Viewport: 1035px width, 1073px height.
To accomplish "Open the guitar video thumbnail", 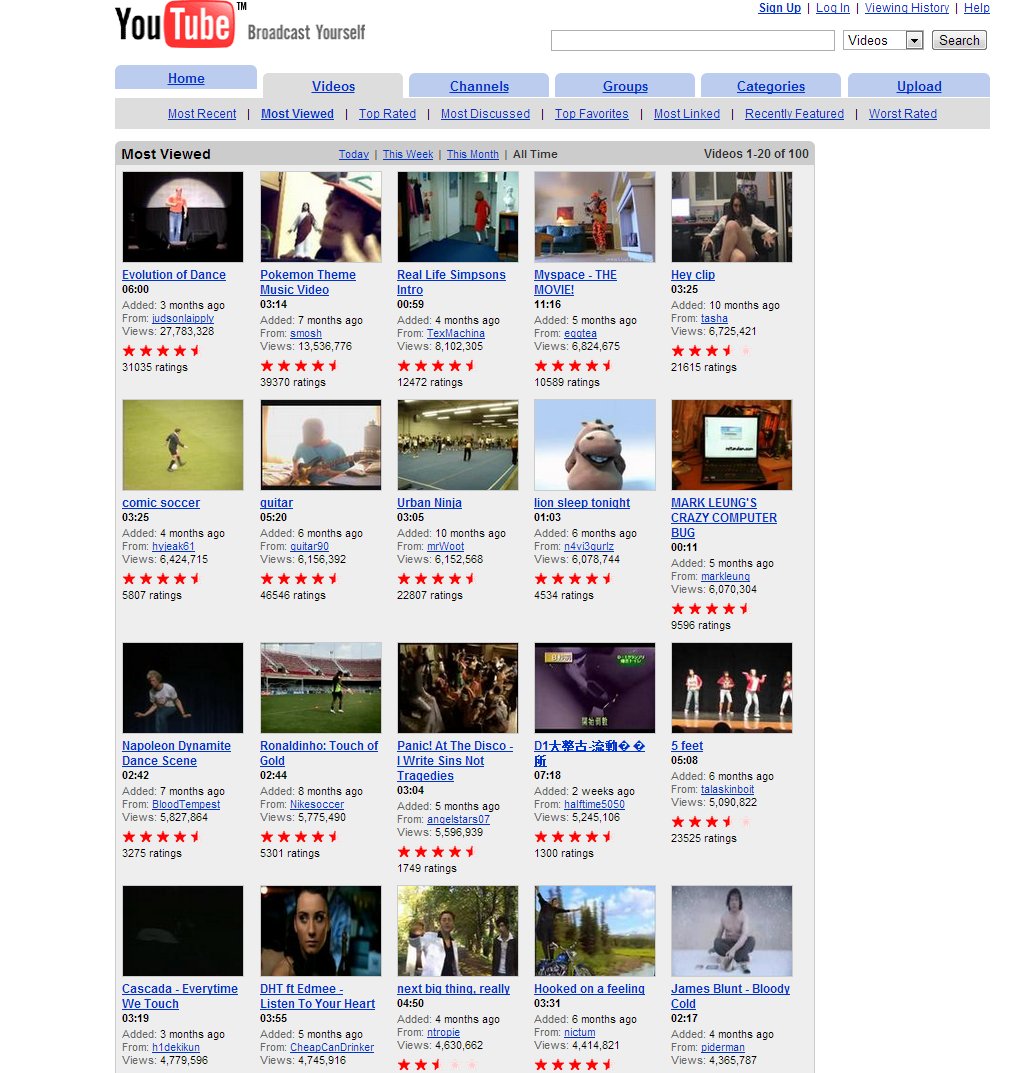I will (321, 445).
